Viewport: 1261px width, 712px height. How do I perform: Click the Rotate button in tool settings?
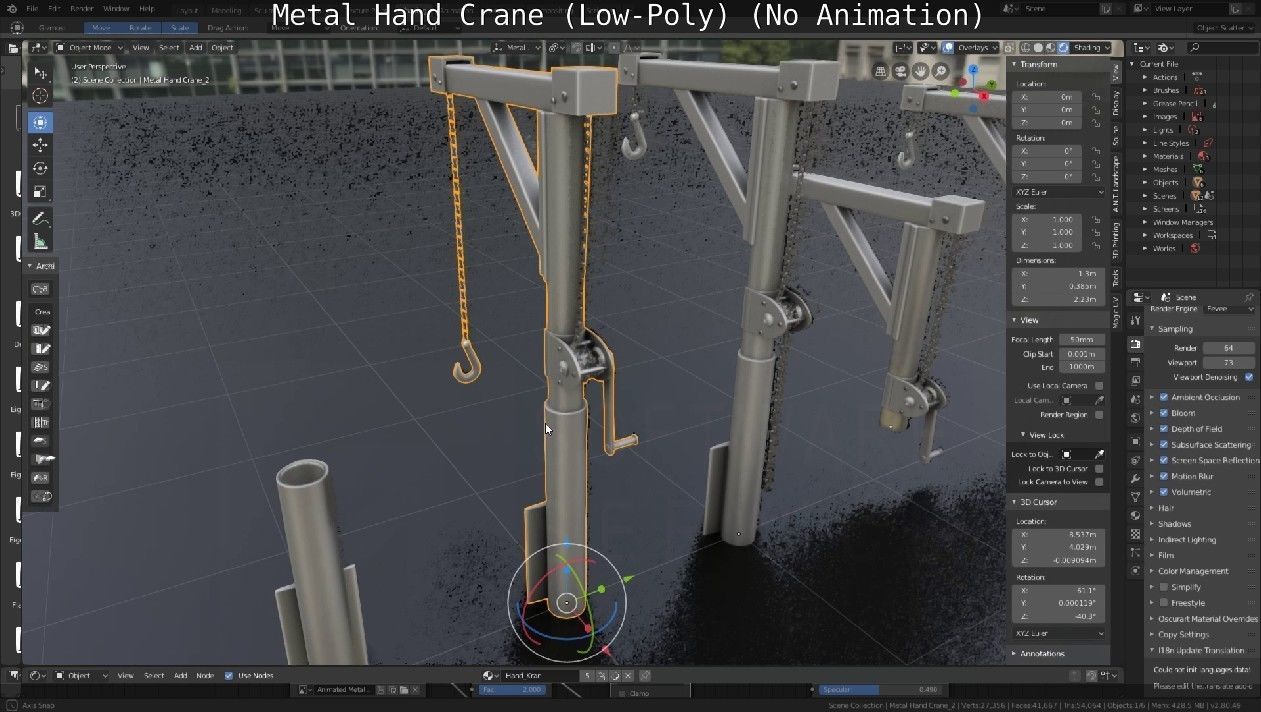[139, 28]
